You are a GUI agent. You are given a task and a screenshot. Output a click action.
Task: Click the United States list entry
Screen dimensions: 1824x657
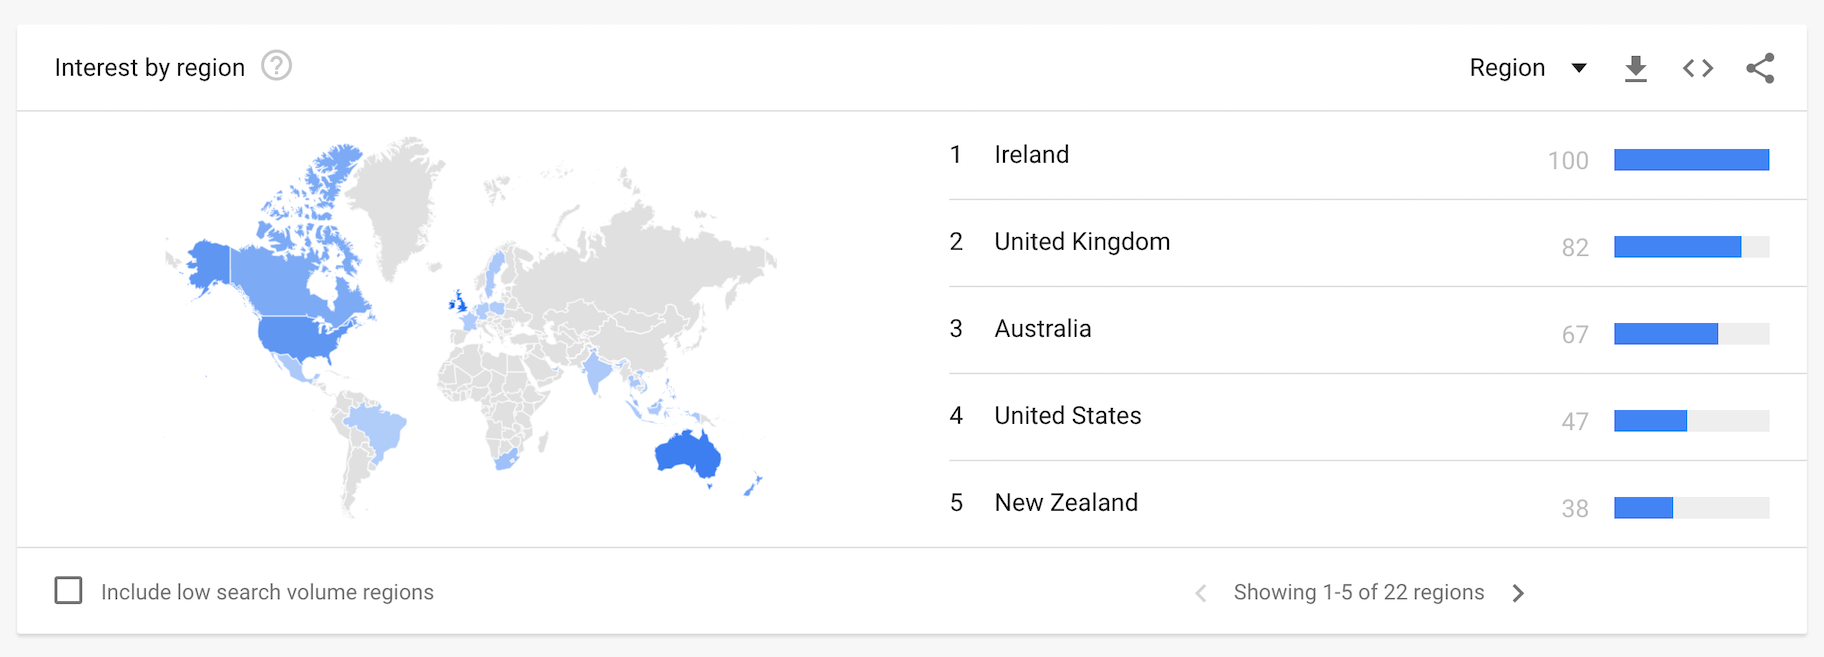point(1067,416)
